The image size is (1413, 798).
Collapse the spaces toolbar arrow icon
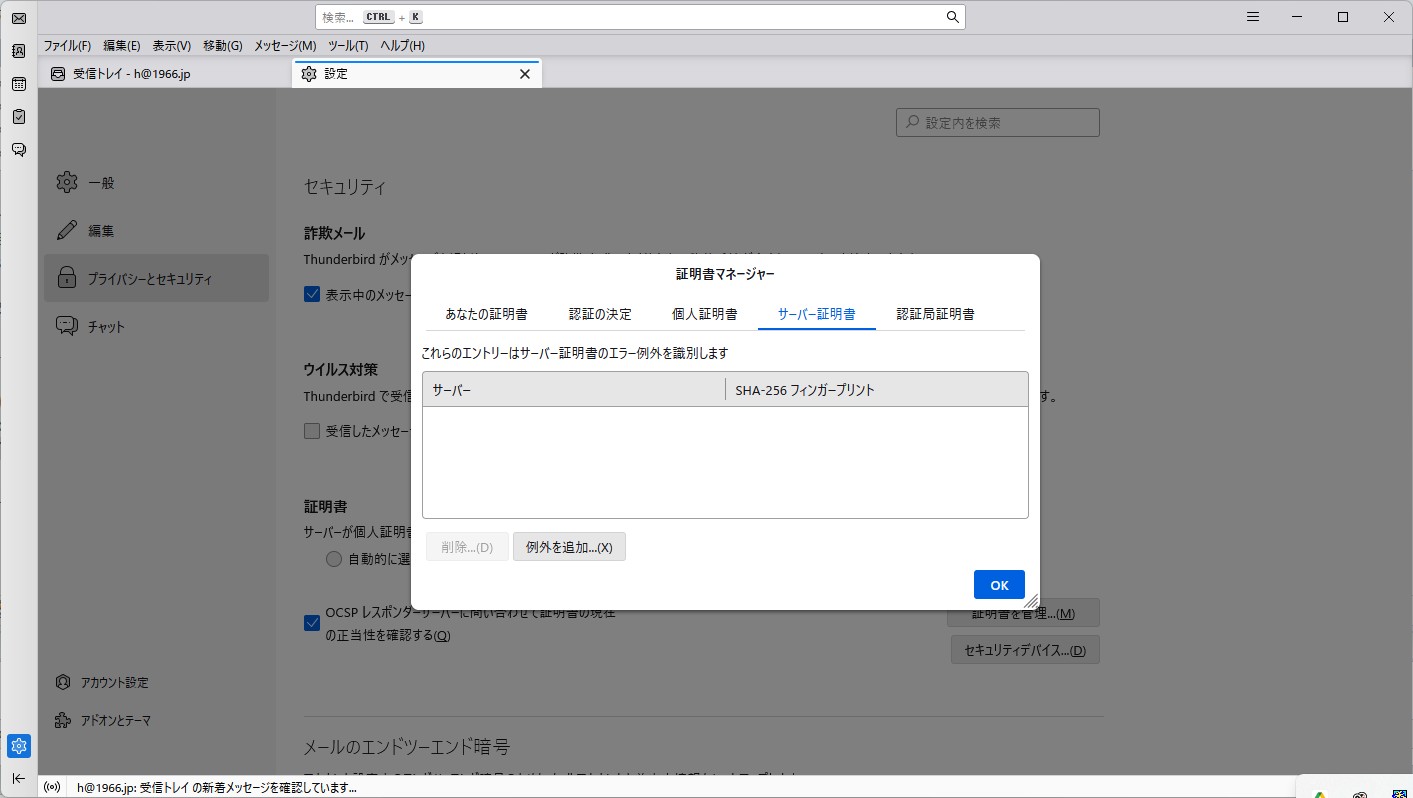pos(18,779)
